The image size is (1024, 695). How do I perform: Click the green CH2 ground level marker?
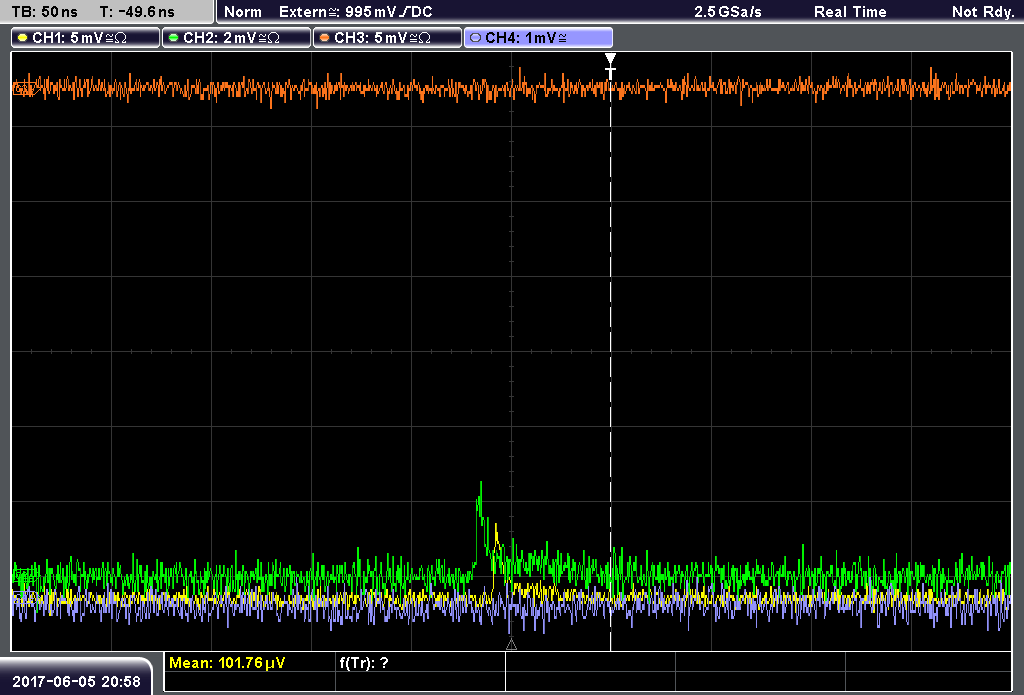point(25,576)
